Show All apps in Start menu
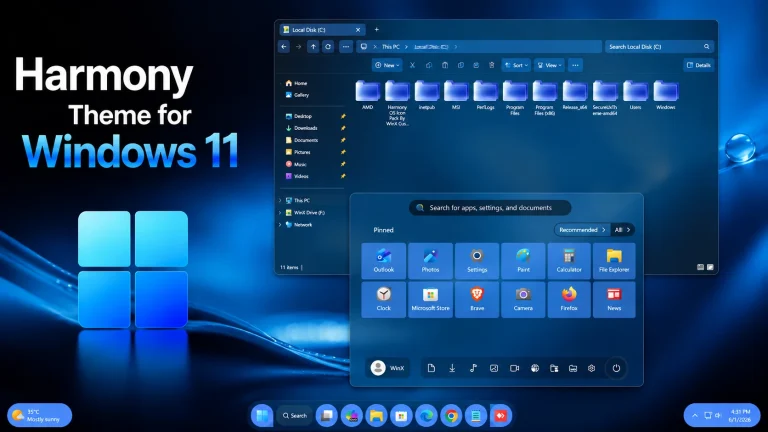The width and height of the screenshot is (768, 432). [623, 230]
